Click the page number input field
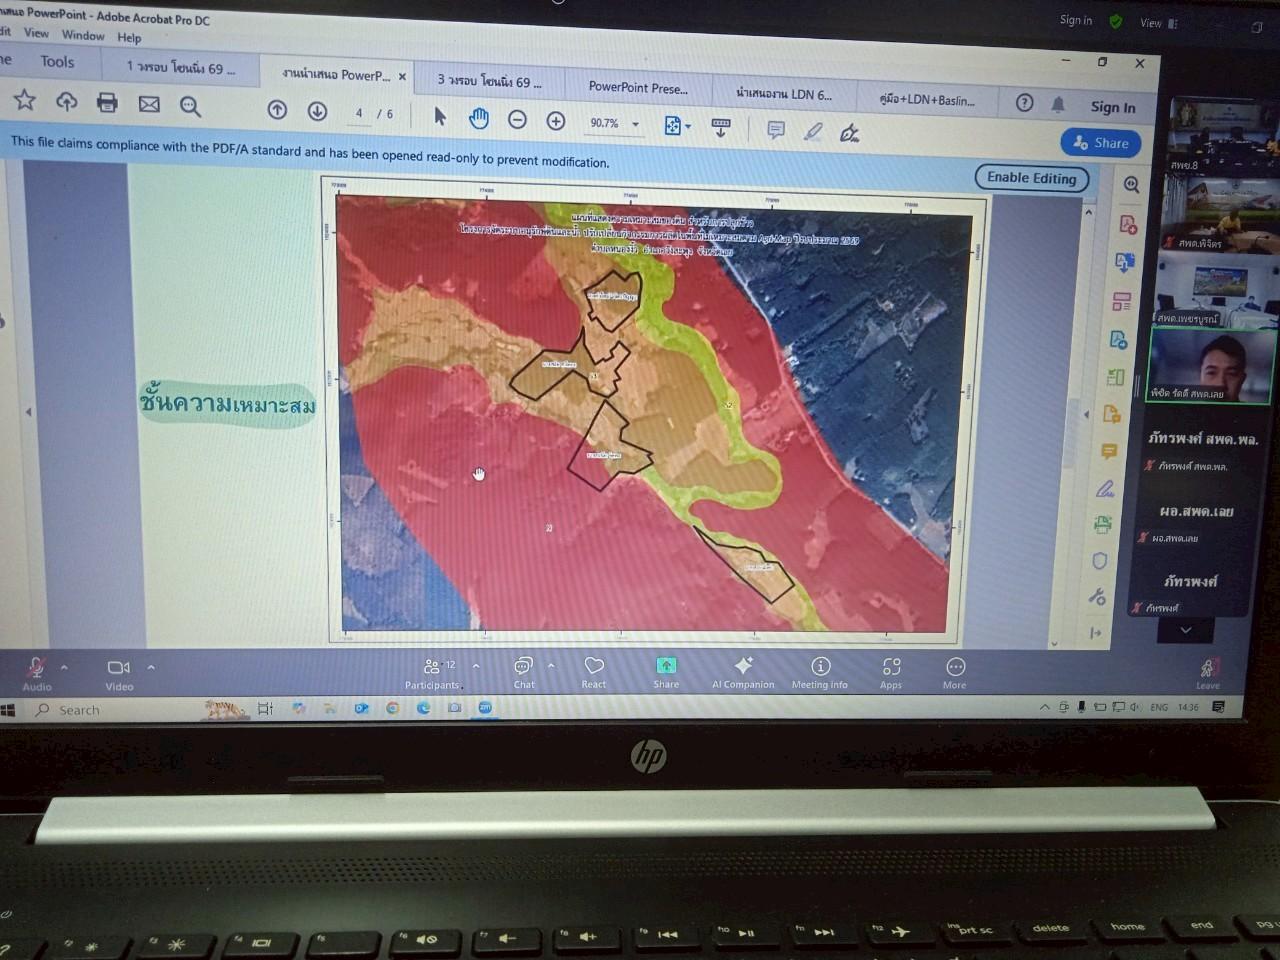This screenshot has height=960, width=1280. 359,113
